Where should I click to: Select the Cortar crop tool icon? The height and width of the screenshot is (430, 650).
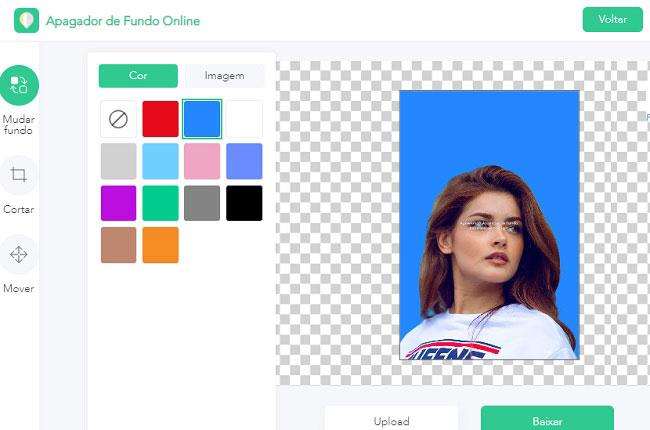click(x=19, y=175)
